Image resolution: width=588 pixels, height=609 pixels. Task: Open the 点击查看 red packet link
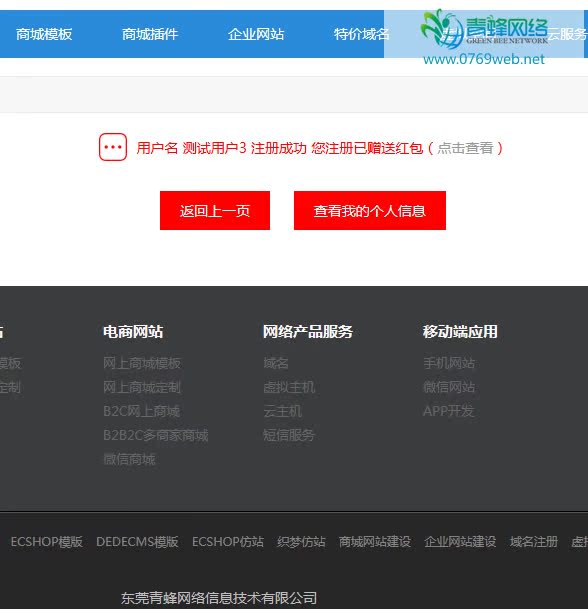(x=465, y=148)
